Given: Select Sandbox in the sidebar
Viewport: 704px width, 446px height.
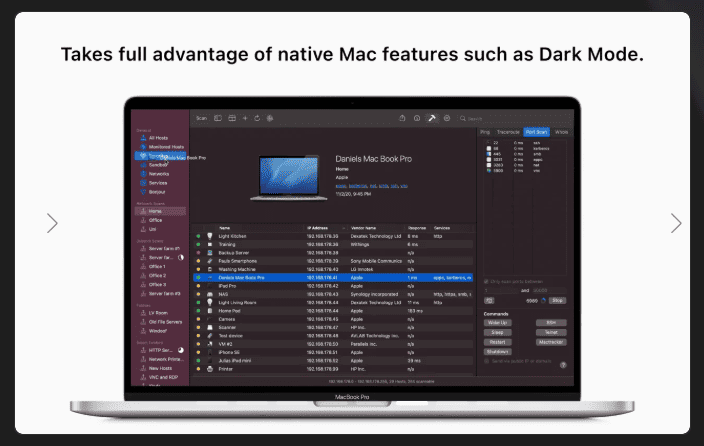Looking at the screenshot, I should 161,165.
